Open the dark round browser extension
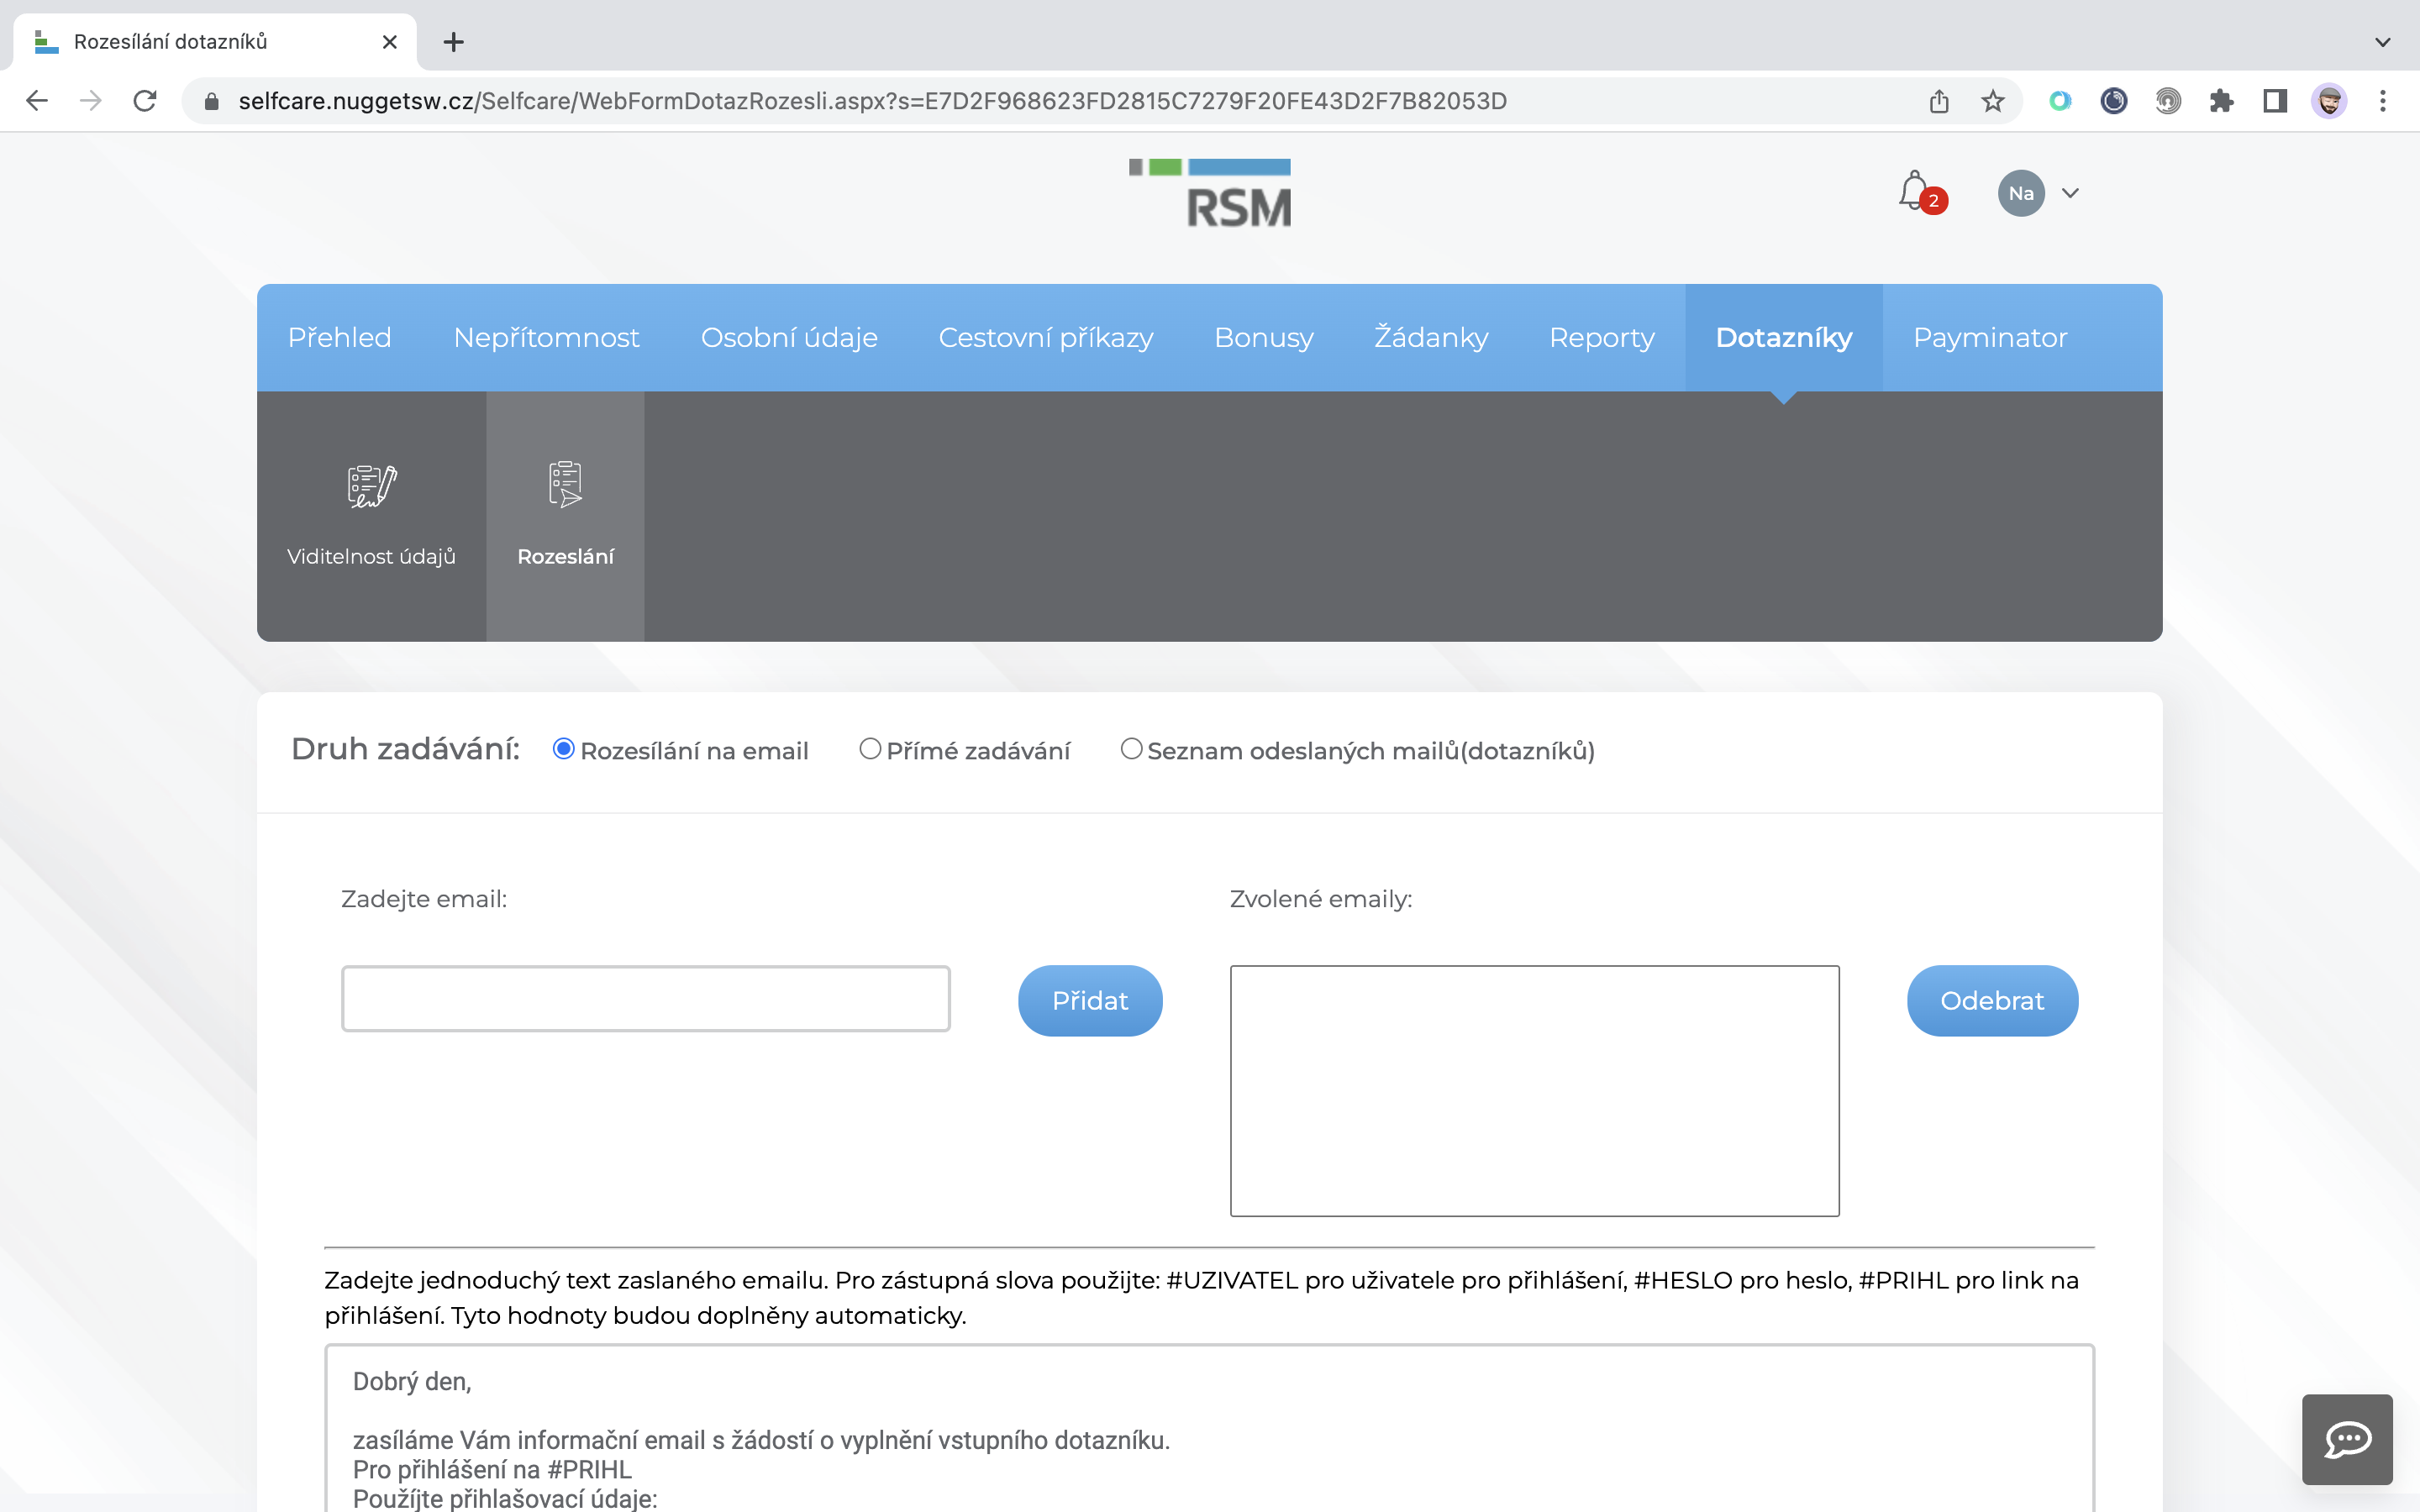2420x1512 pixels. [2114, 101]
